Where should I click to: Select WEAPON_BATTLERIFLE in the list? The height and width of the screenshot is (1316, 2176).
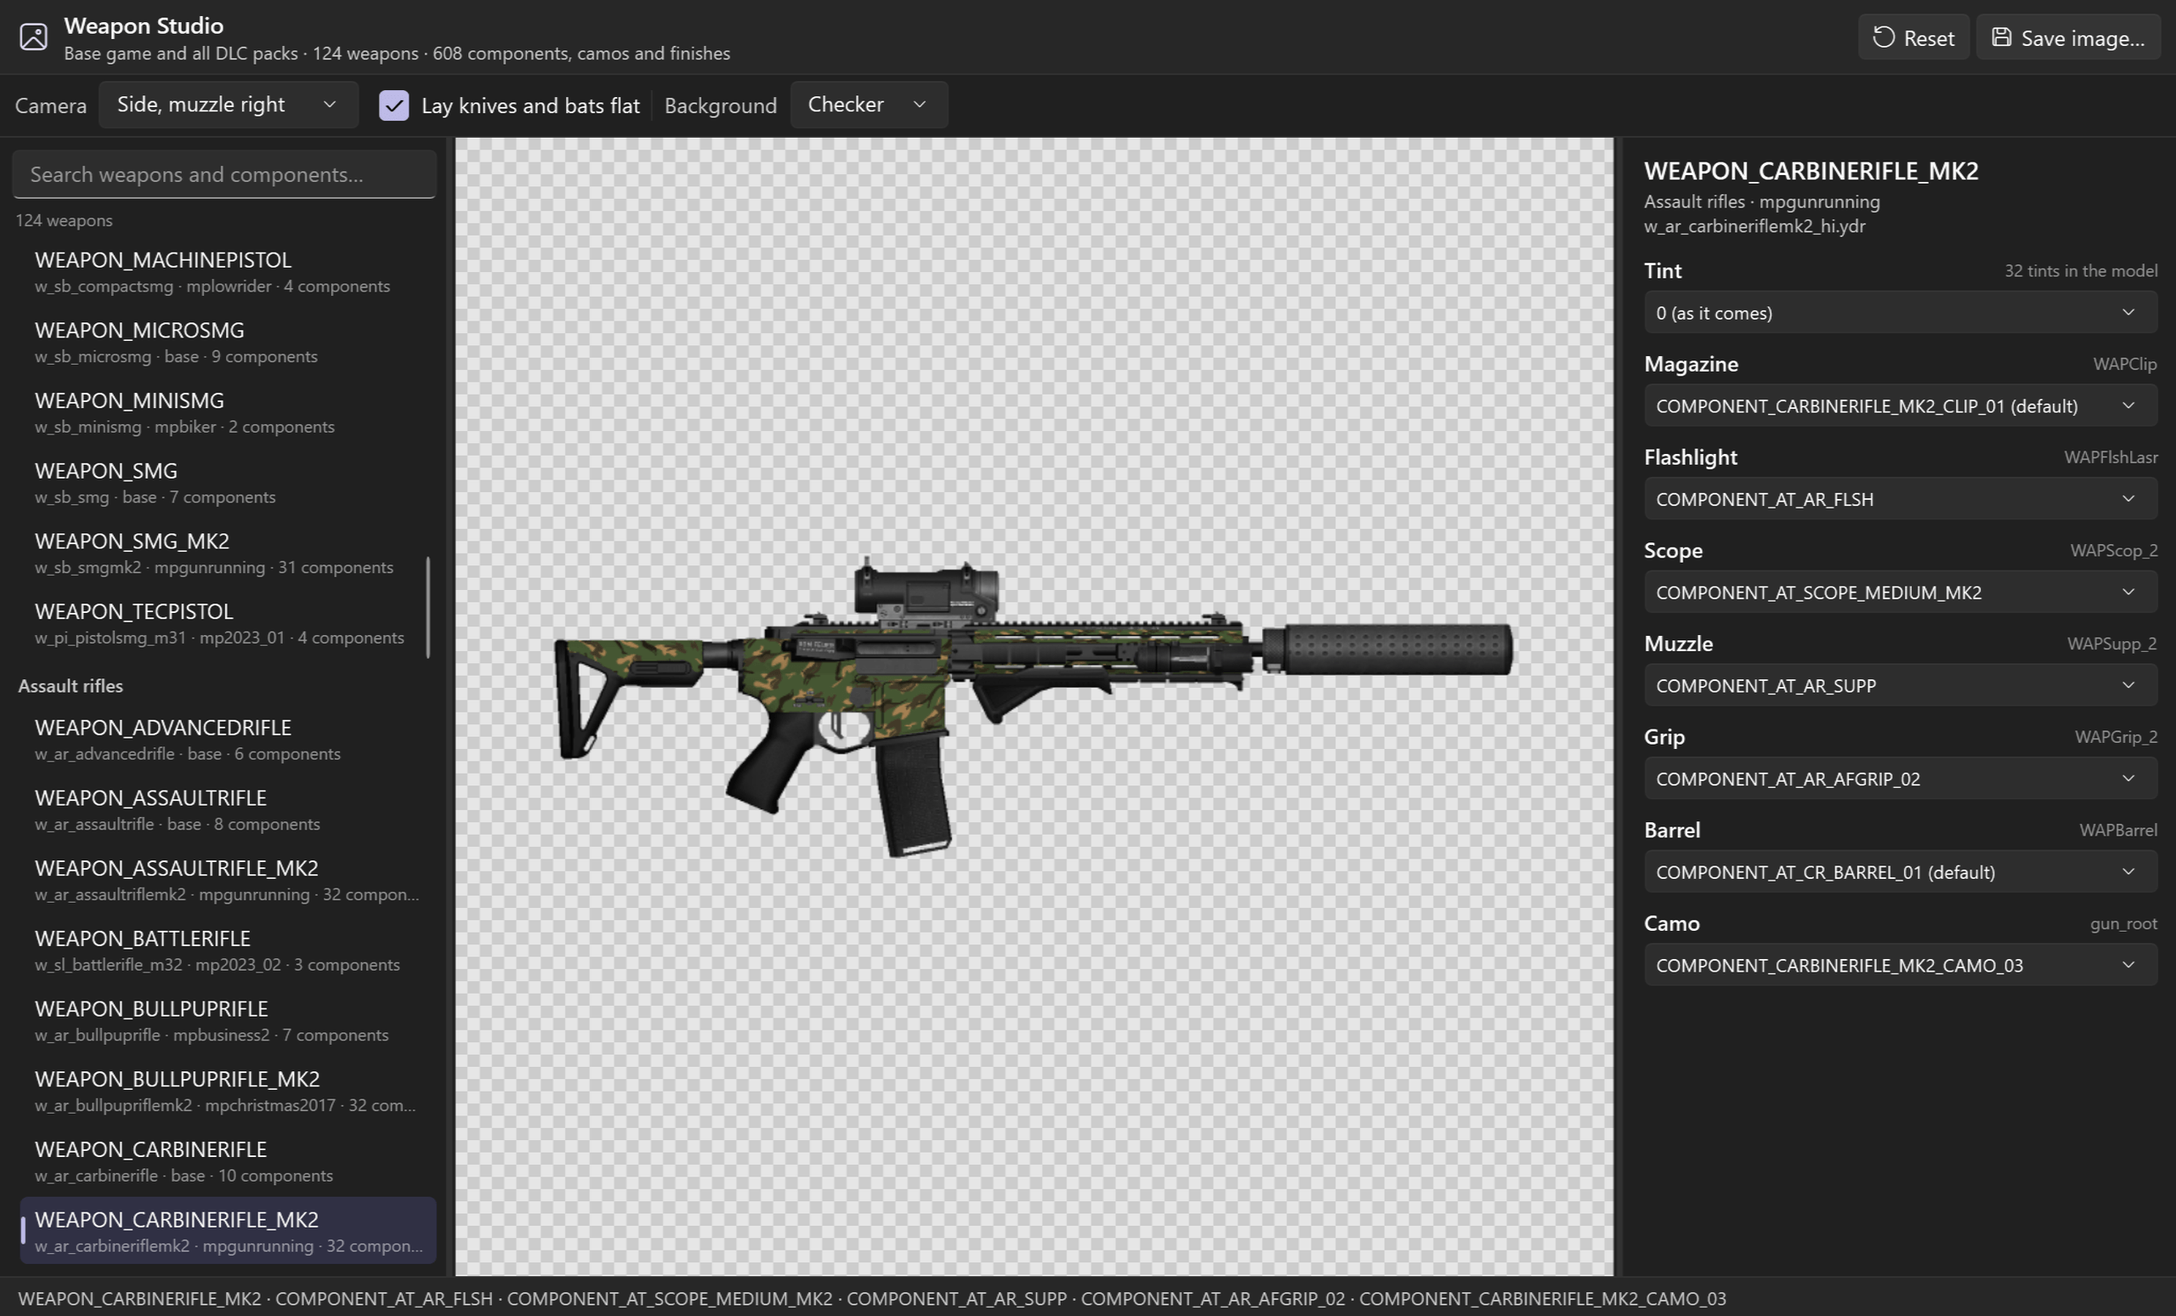point(228,951)
